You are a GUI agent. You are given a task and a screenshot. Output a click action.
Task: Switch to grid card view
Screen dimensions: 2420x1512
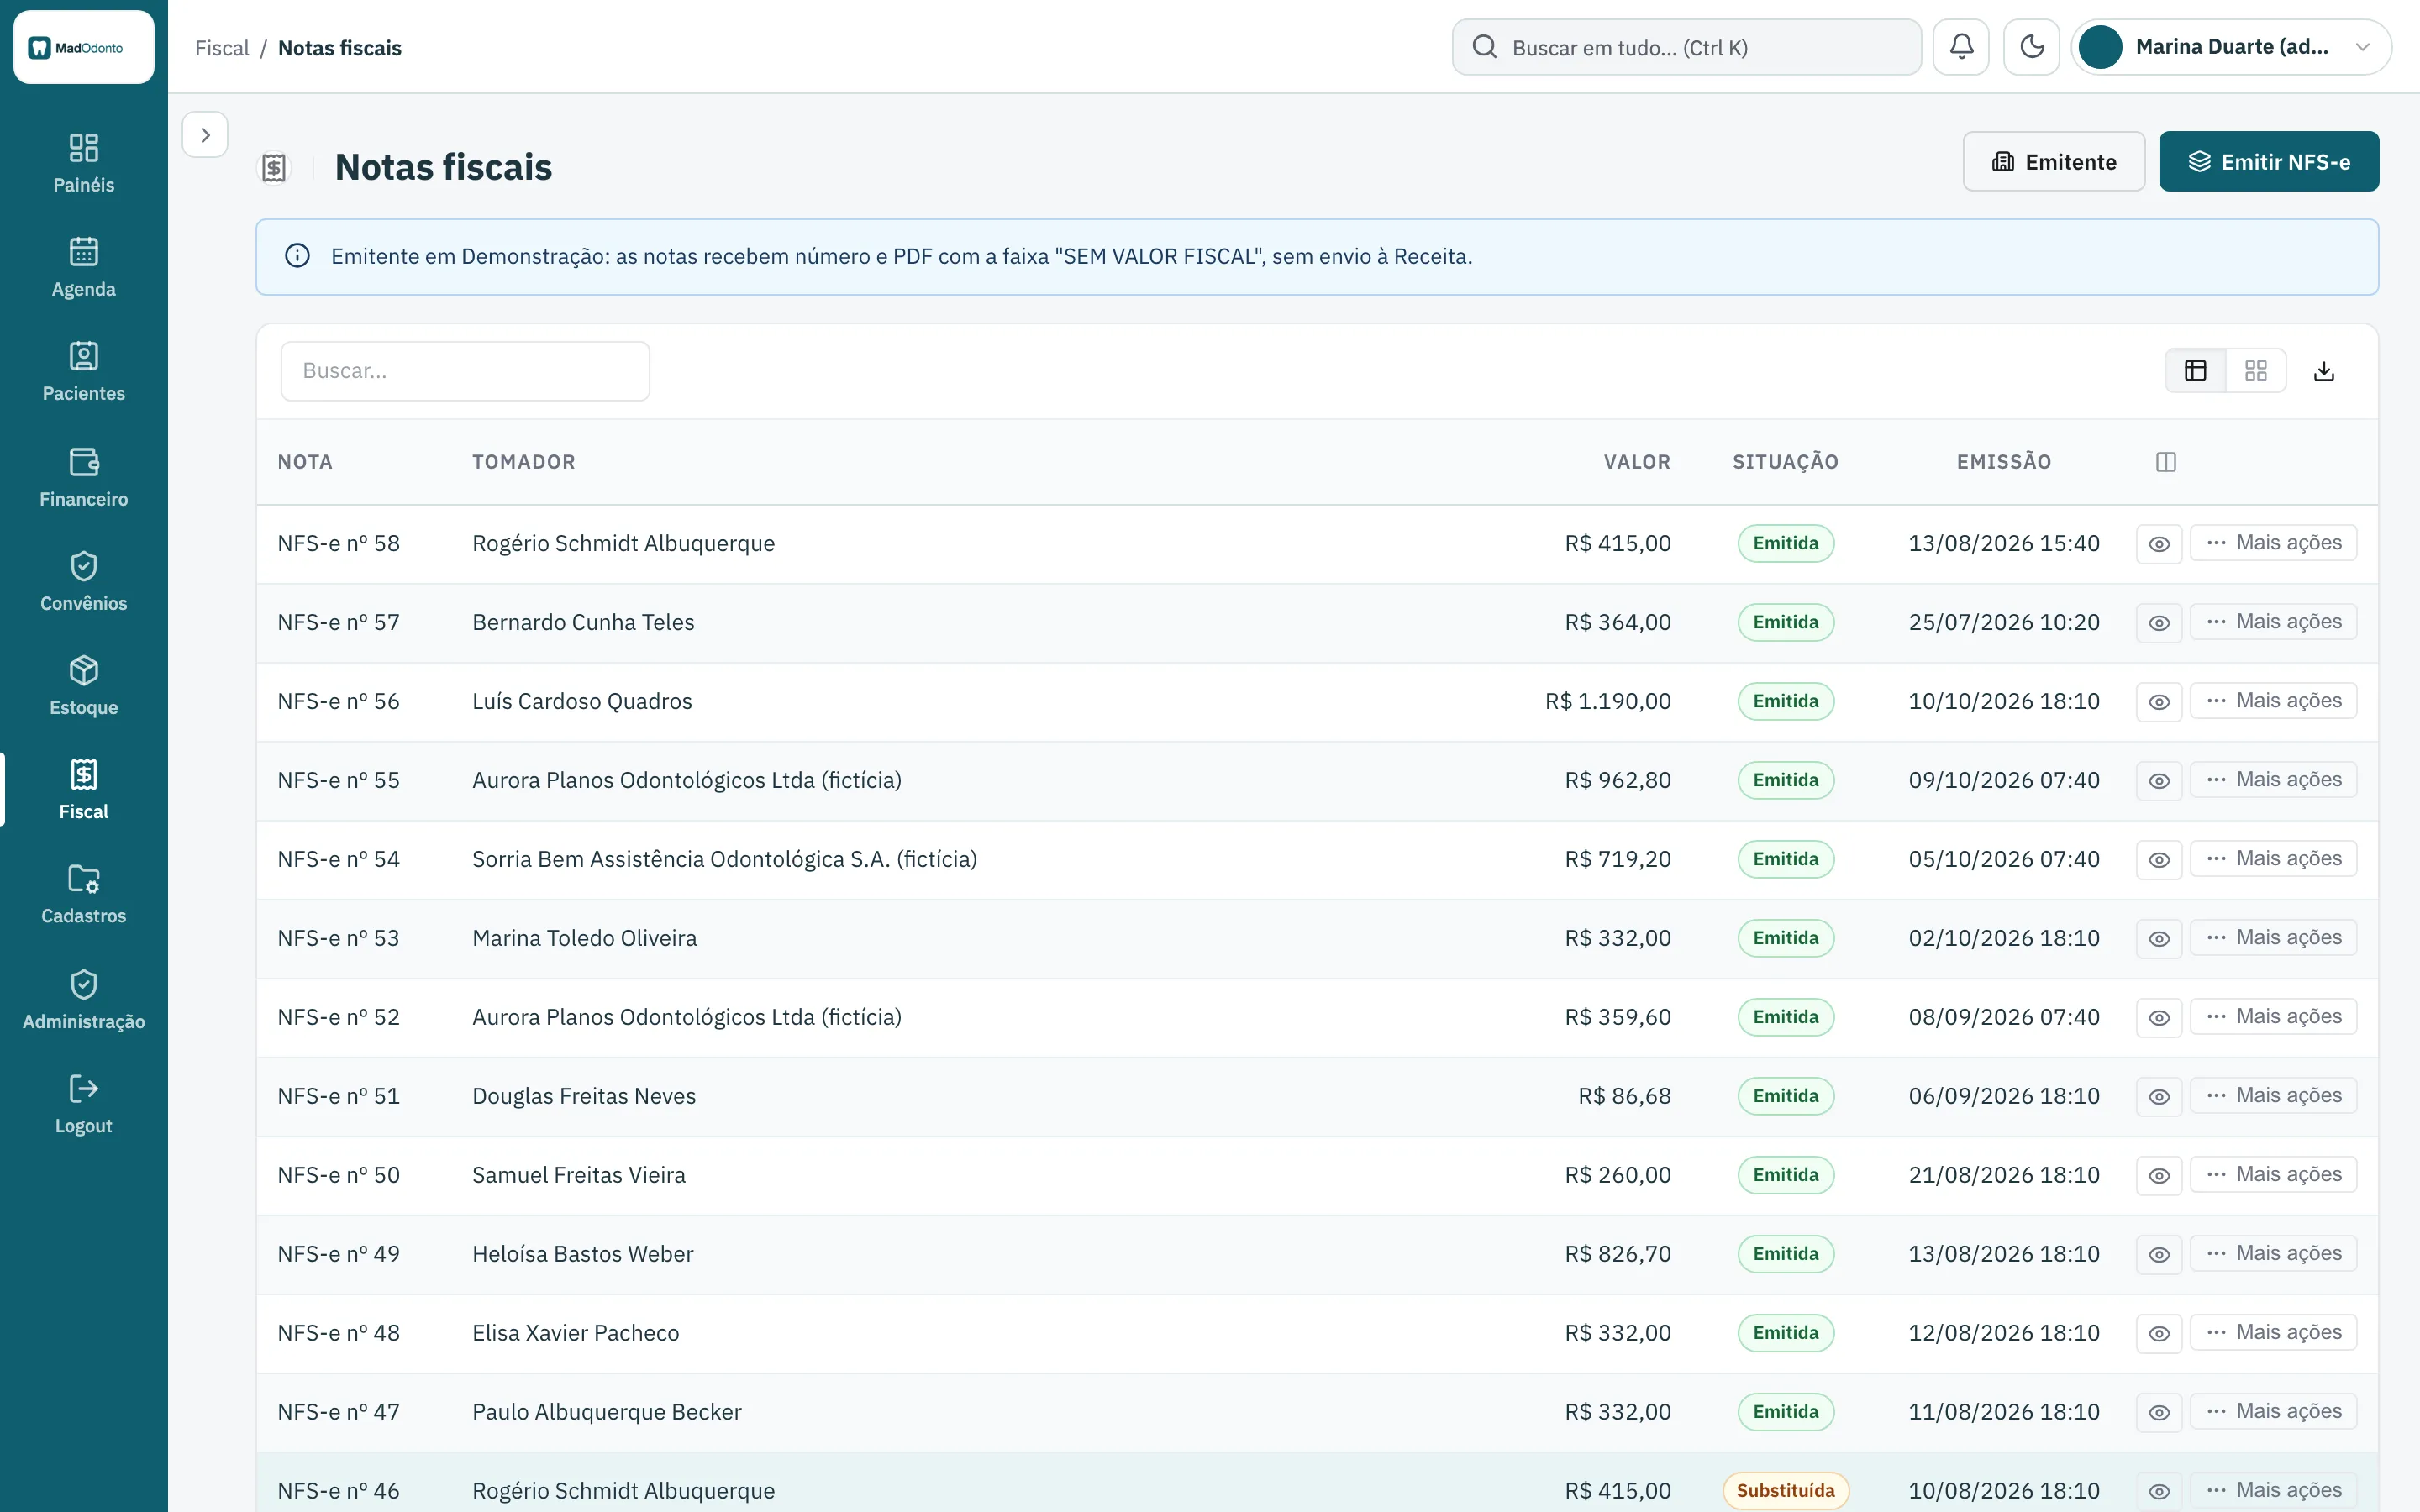point(2256,371)
